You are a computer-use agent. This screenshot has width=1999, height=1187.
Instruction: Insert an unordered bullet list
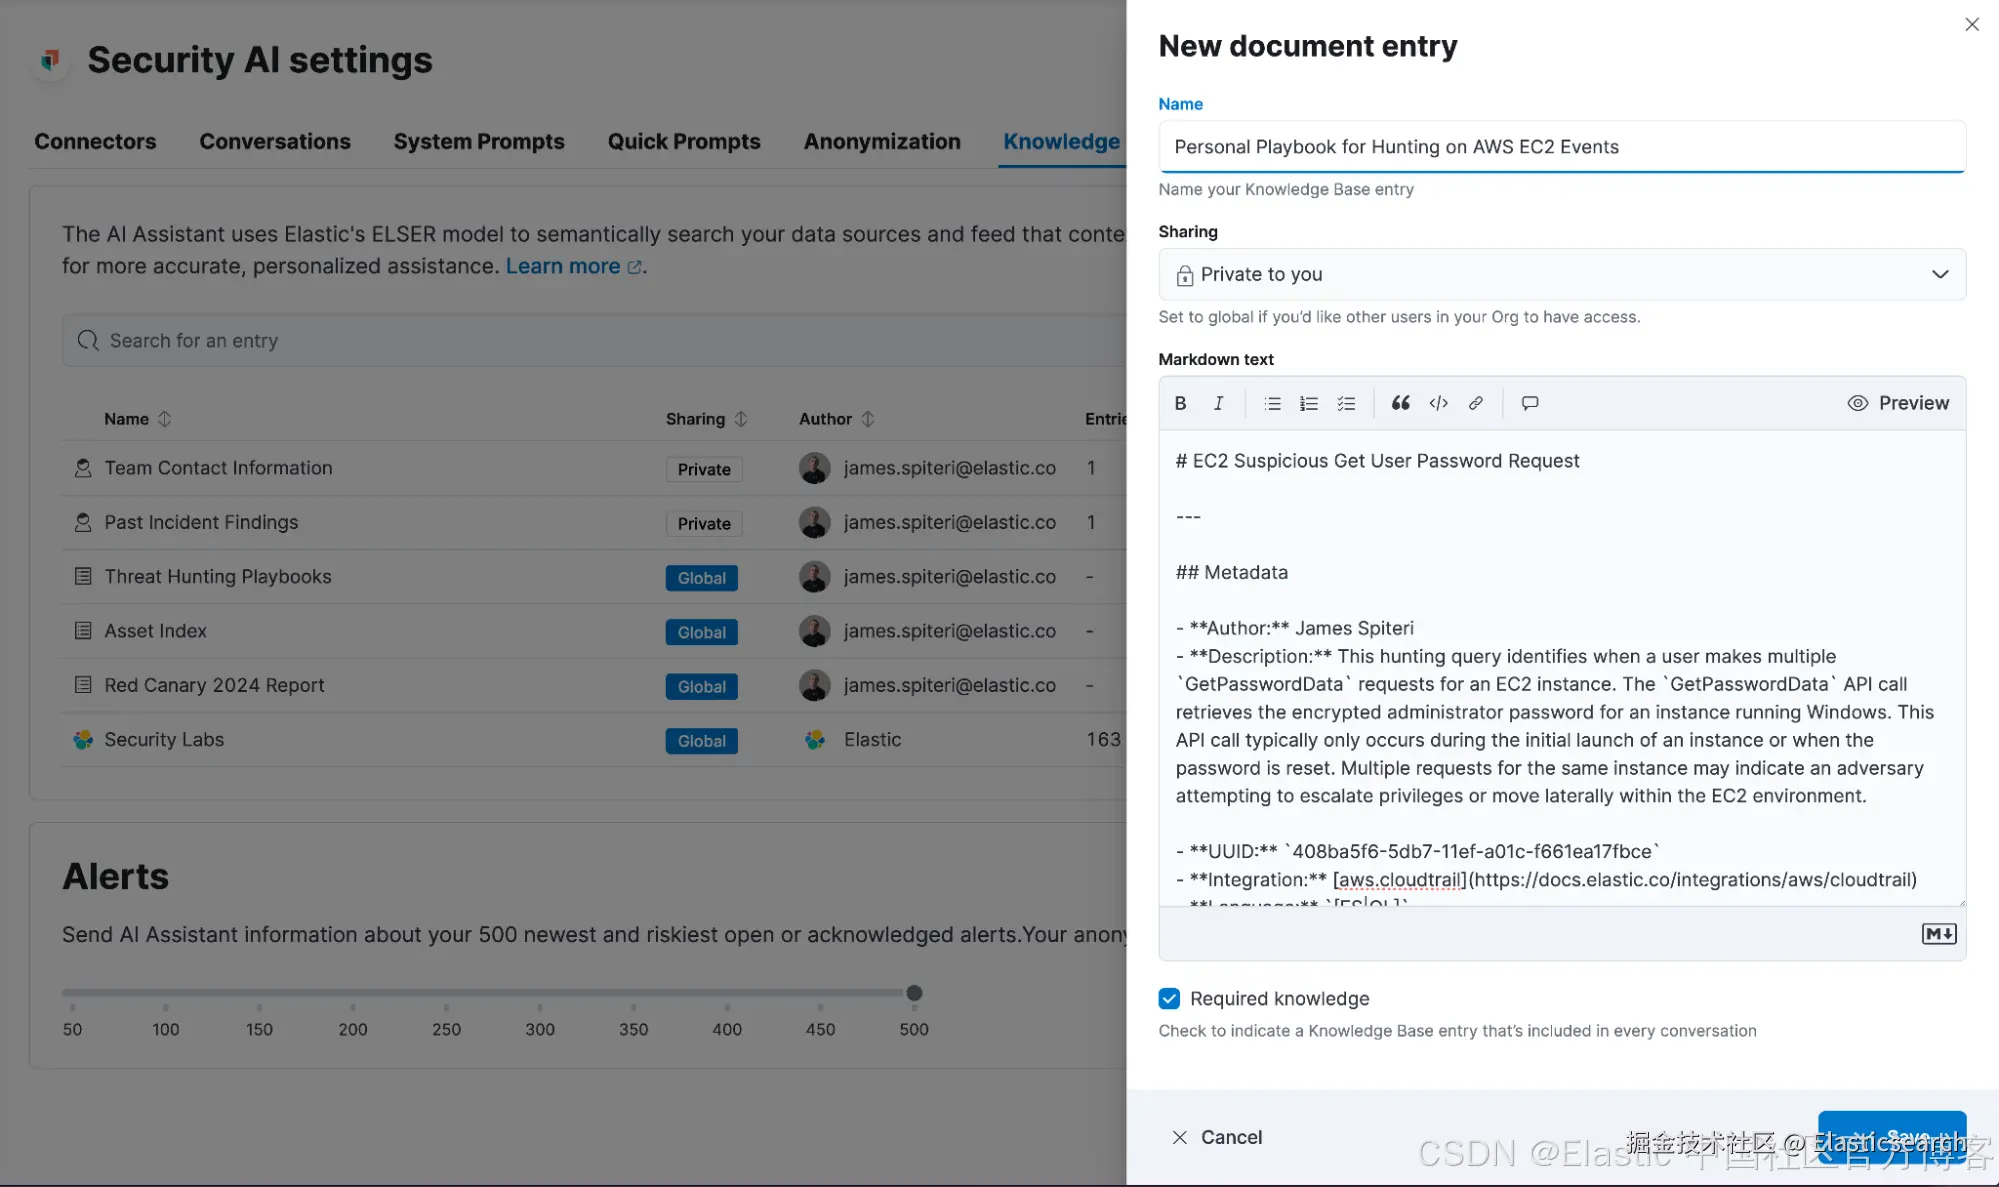1272,403
